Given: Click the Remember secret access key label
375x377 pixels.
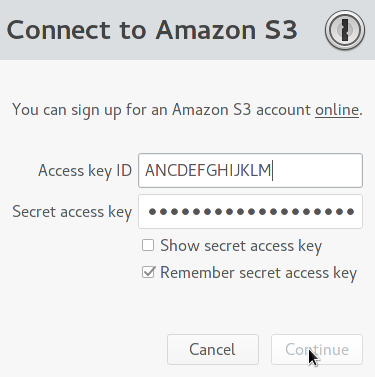Looking at the screenshot, I should click(x=258, y=273).
